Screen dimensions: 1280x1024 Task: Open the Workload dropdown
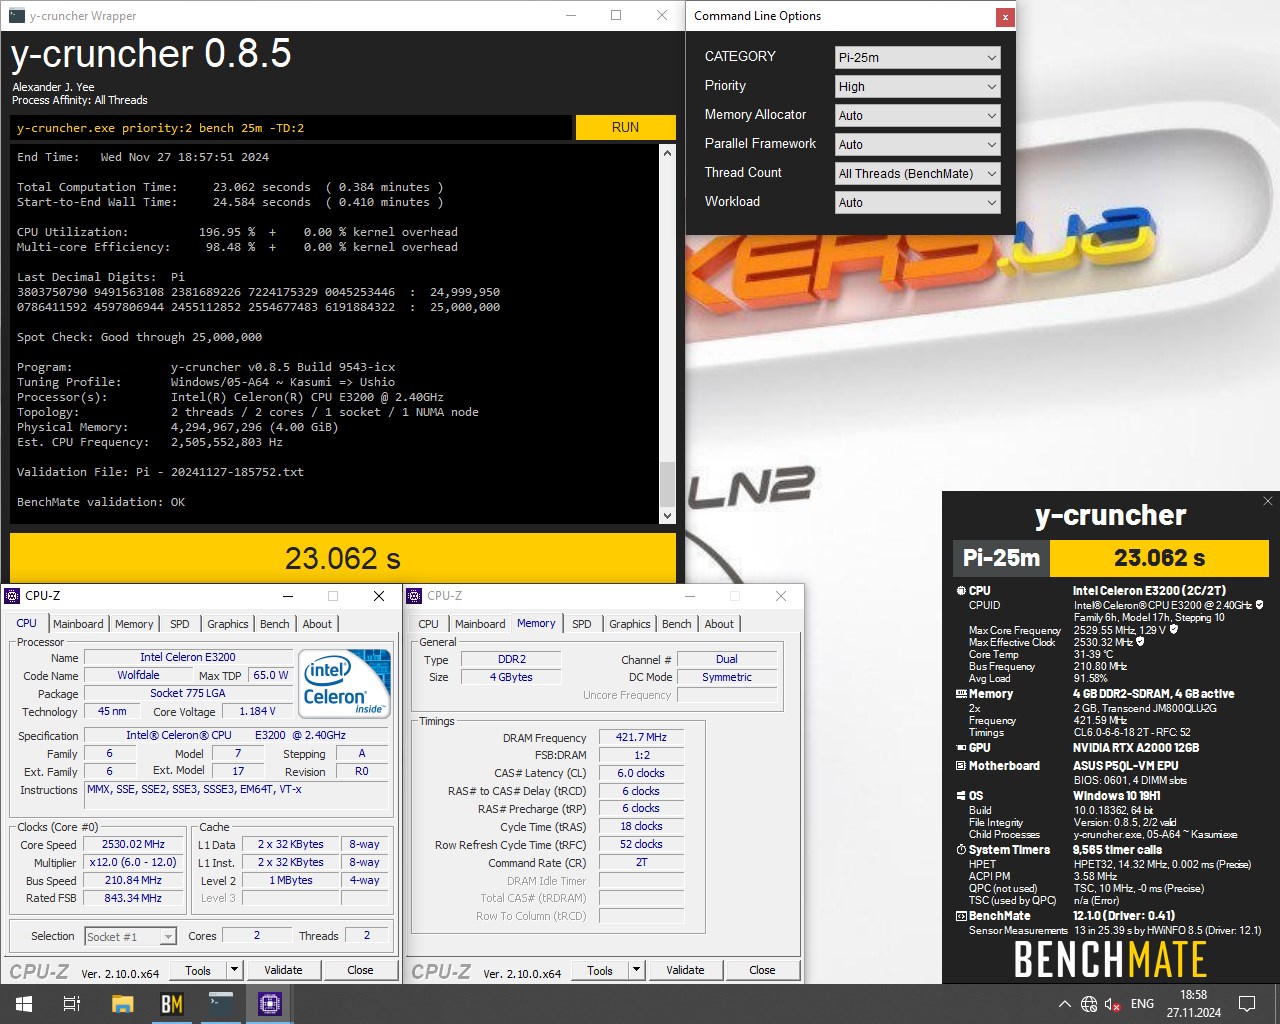(917, 202)
